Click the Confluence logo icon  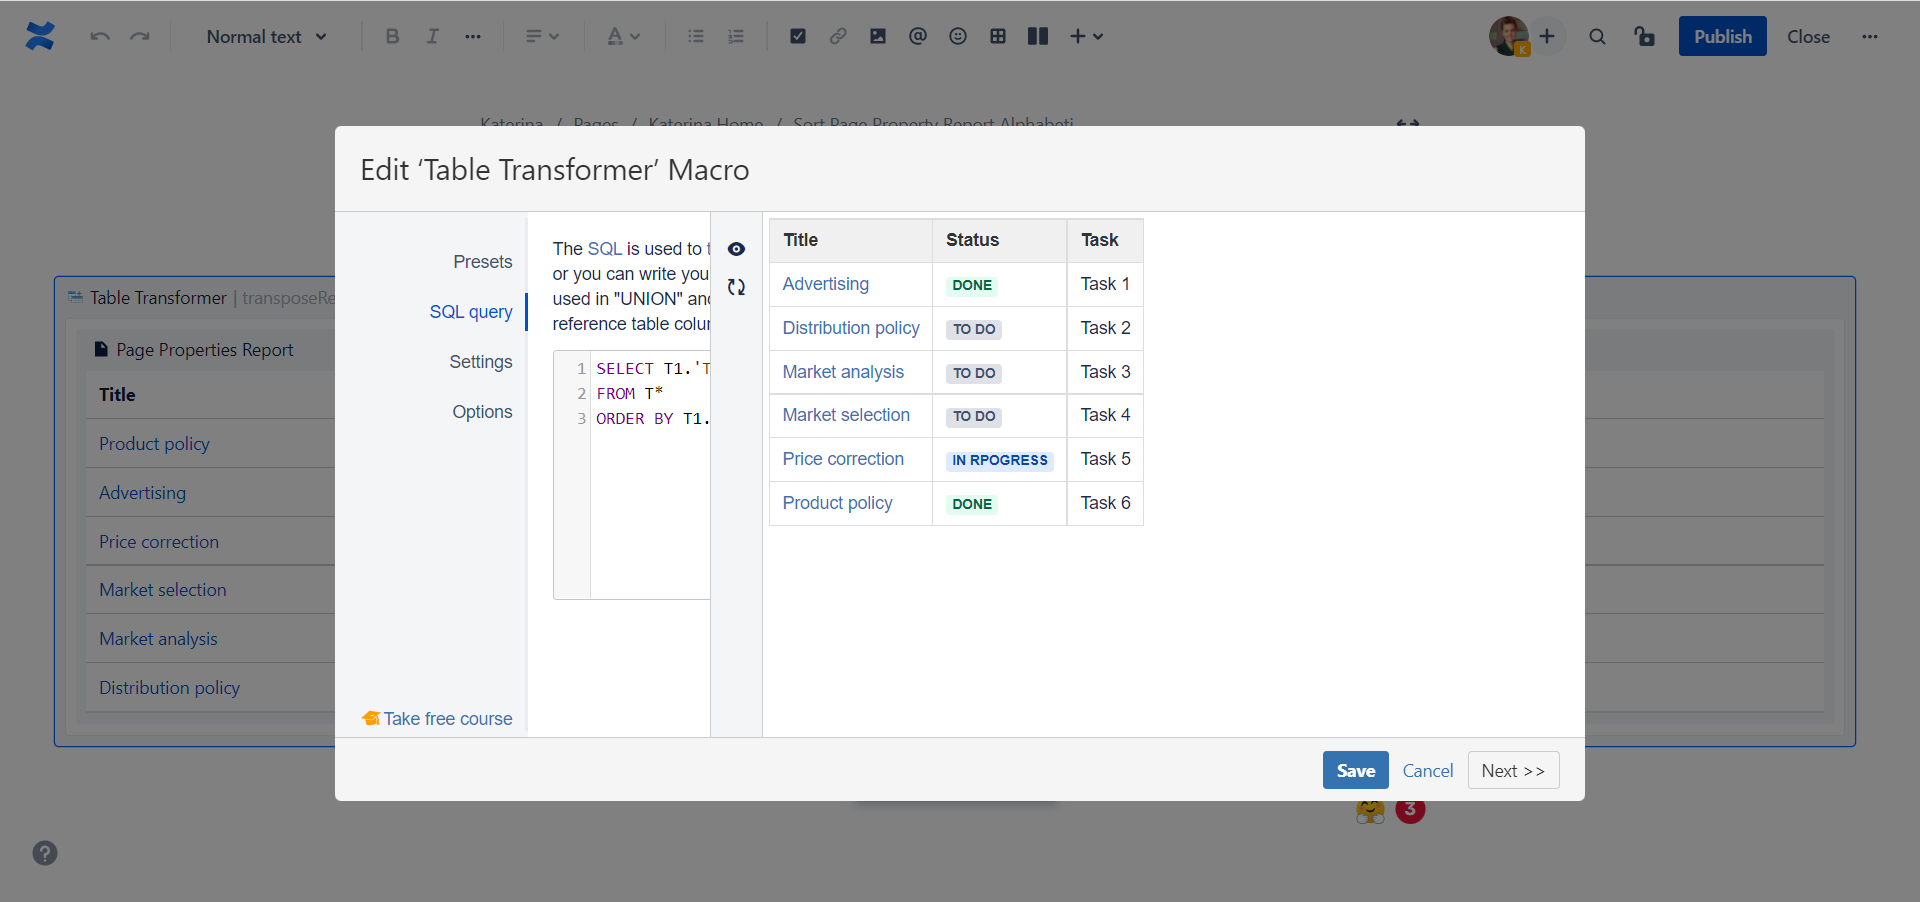click(x=40, y=36)
